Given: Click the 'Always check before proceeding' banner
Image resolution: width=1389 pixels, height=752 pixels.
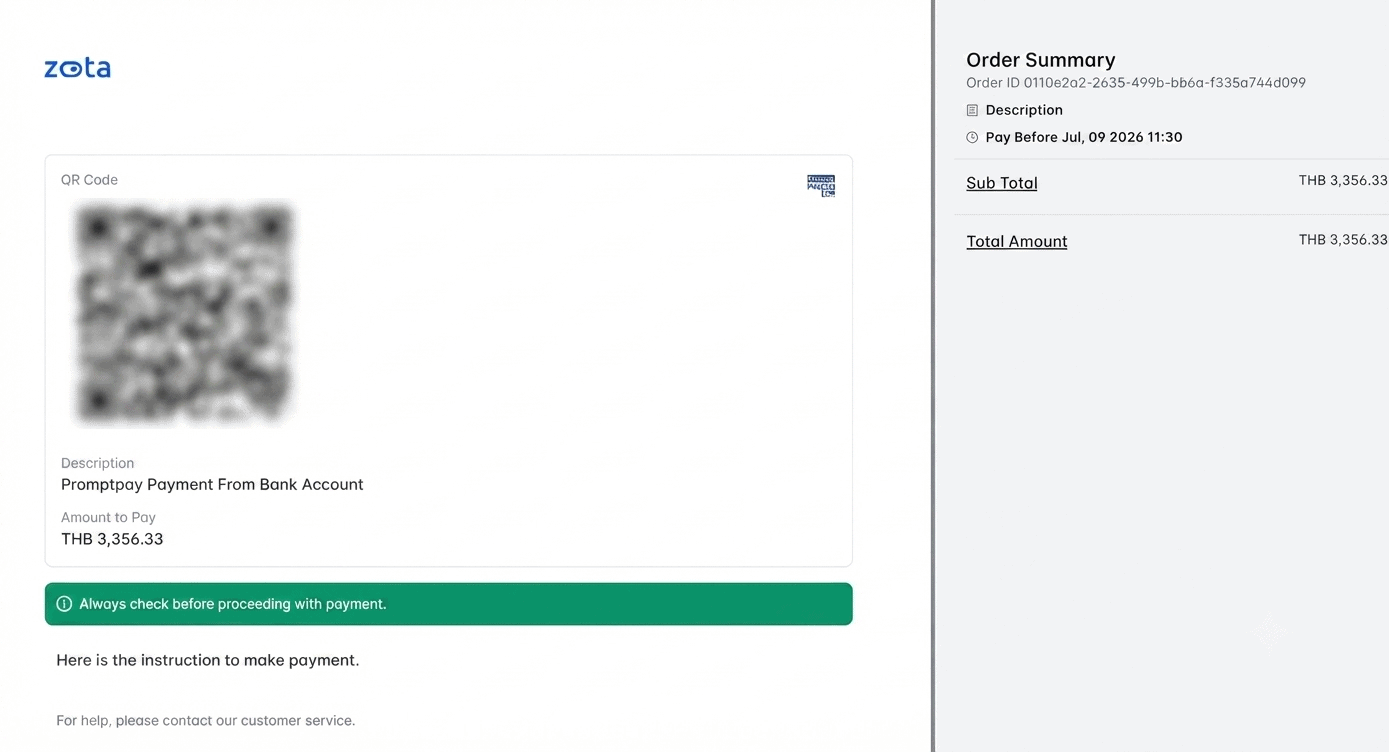Looking at the screenshot, I should (449, 604).
